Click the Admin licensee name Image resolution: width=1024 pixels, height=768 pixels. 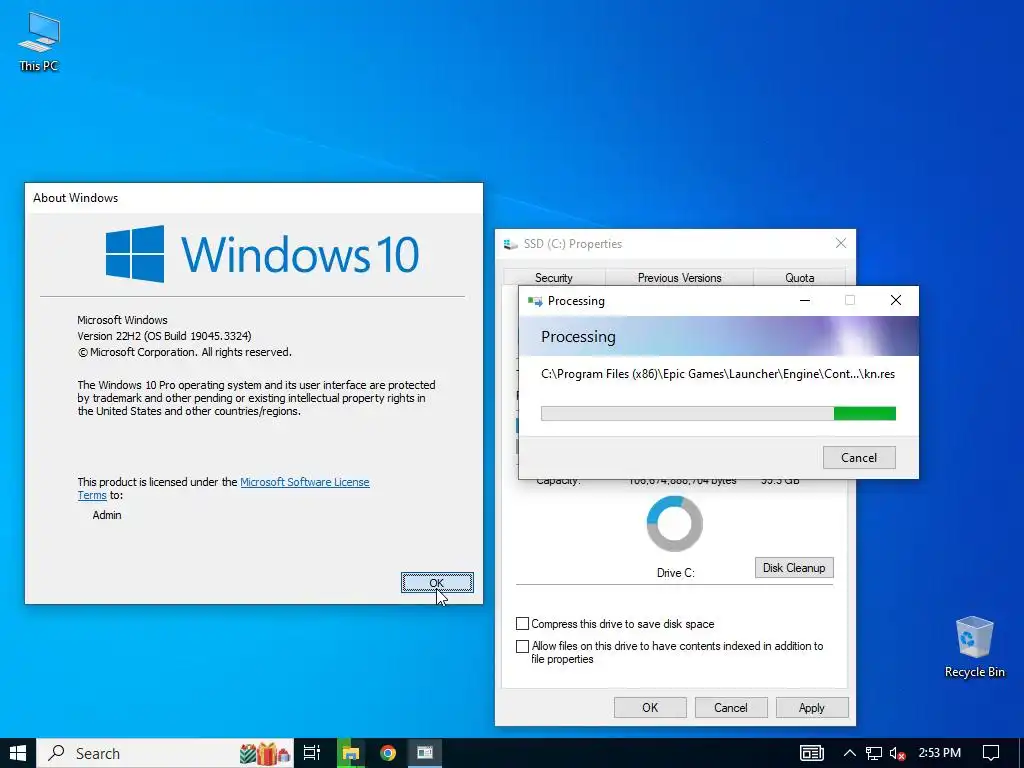(x=107, y=515)
